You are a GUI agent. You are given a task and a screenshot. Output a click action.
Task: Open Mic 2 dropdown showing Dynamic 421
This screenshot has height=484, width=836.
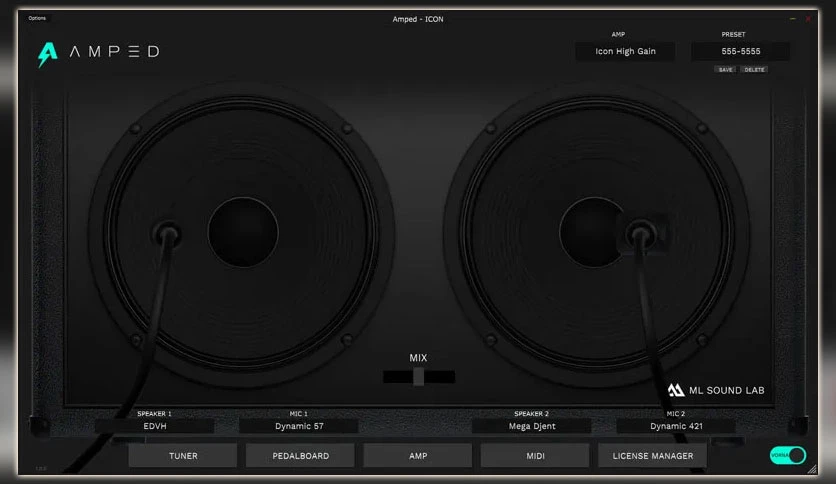pyautogui.click(x=676, y=426)
